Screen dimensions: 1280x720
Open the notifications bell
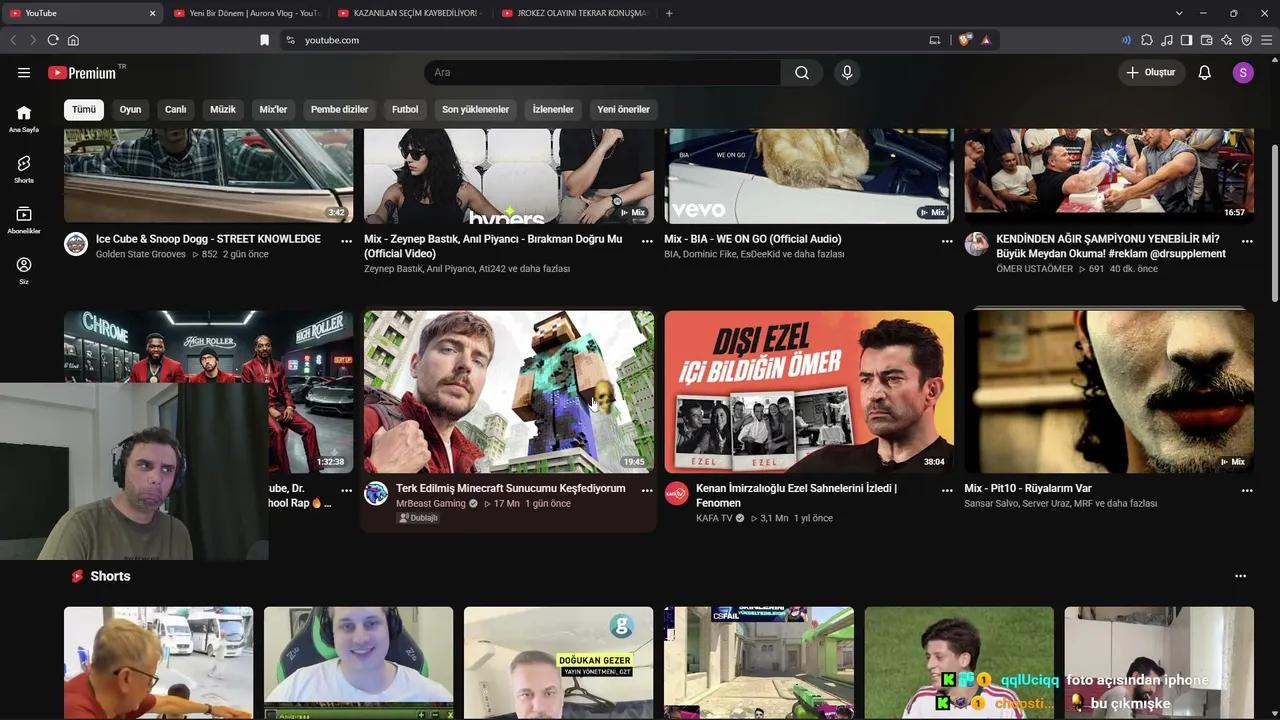1205,72
